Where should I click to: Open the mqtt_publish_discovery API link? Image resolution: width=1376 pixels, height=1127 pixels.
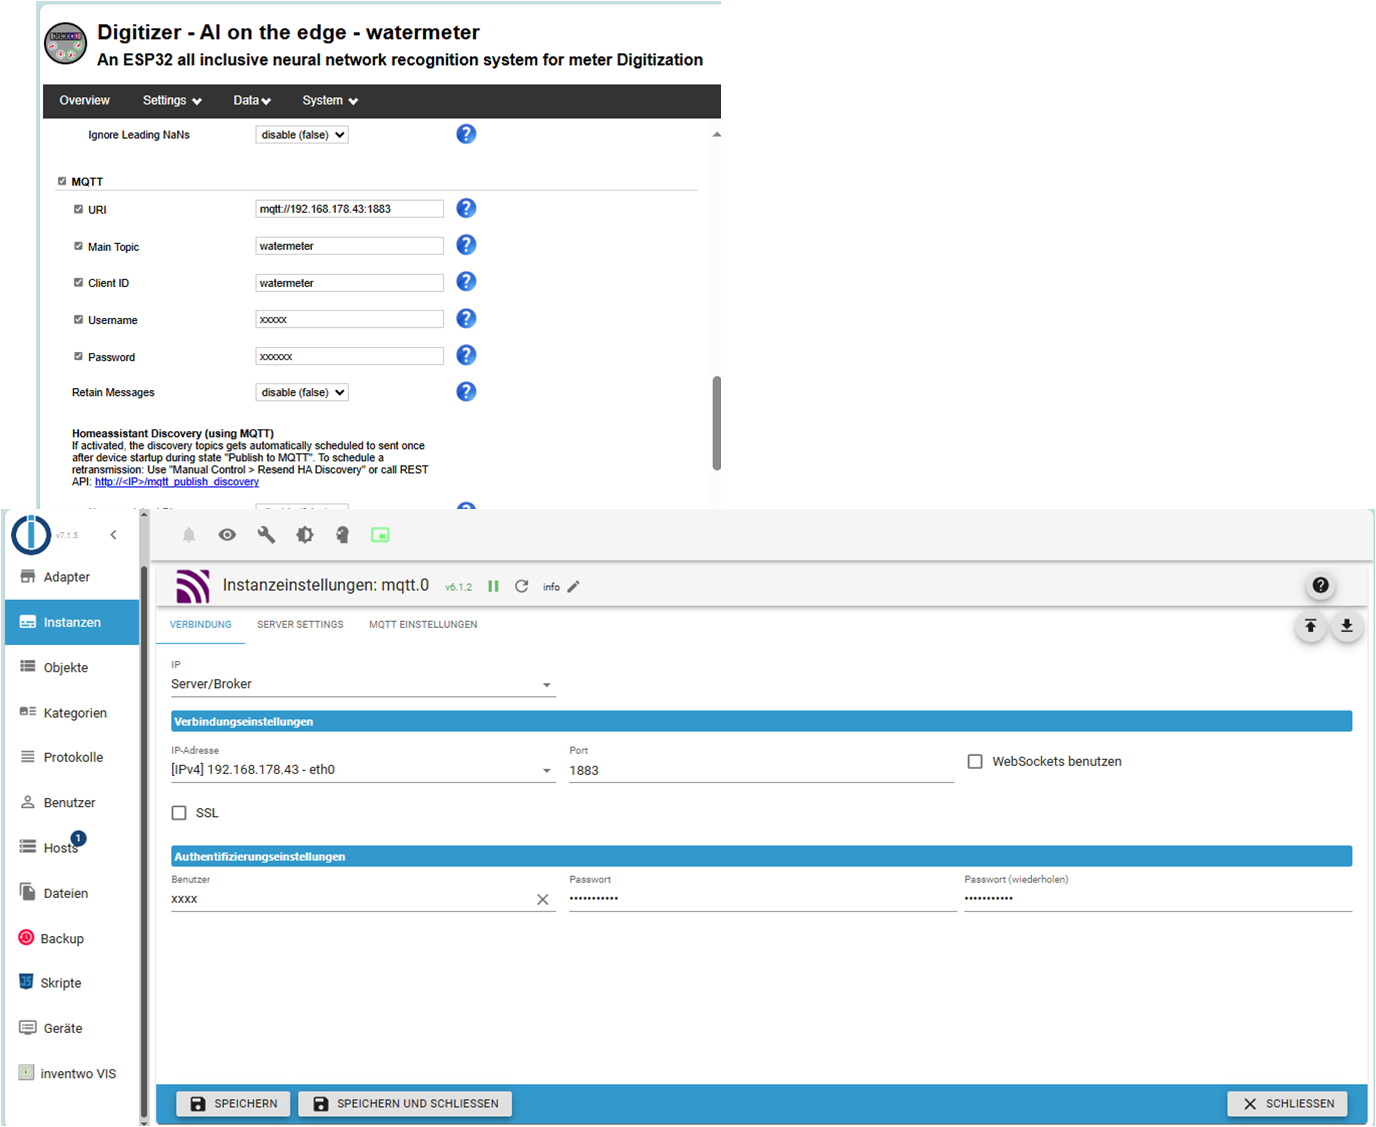click(x=177, y=482)
